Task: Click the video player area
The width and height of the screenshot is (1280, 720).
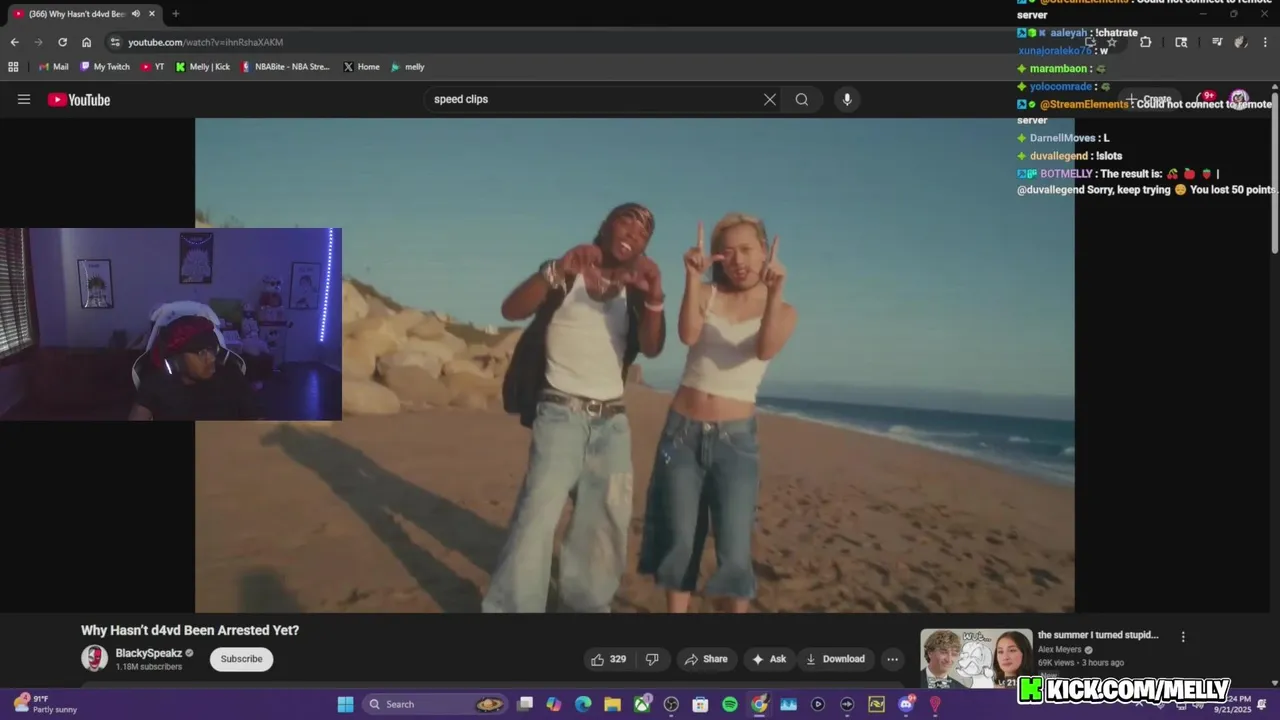Action: coord(635,365)
